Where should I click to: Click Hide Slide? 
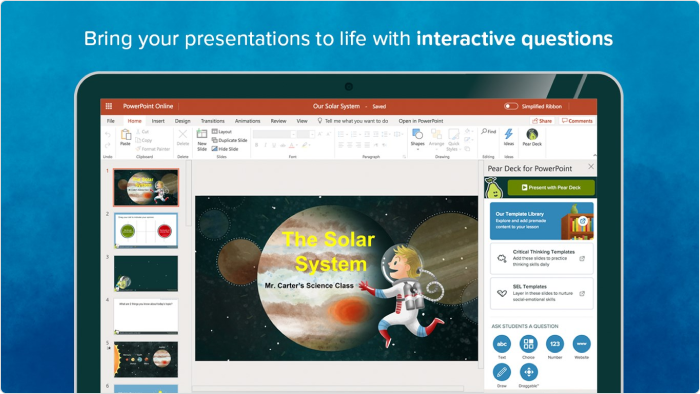tap(225, 149)
